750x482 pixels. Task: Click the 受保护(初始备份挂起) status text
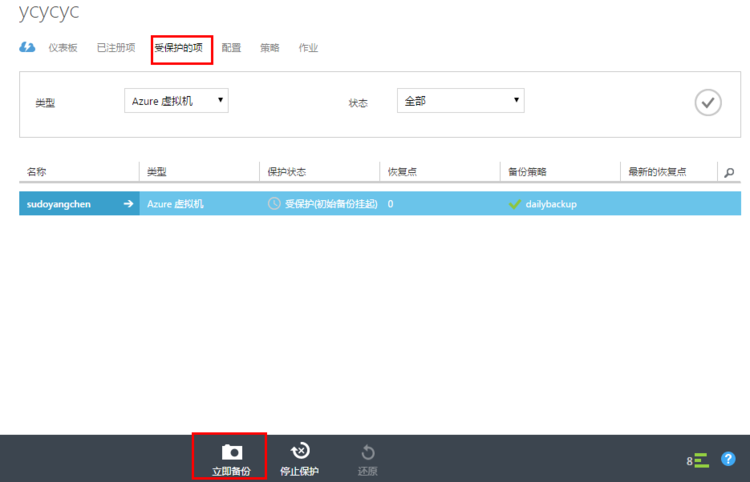coord(331,204)
